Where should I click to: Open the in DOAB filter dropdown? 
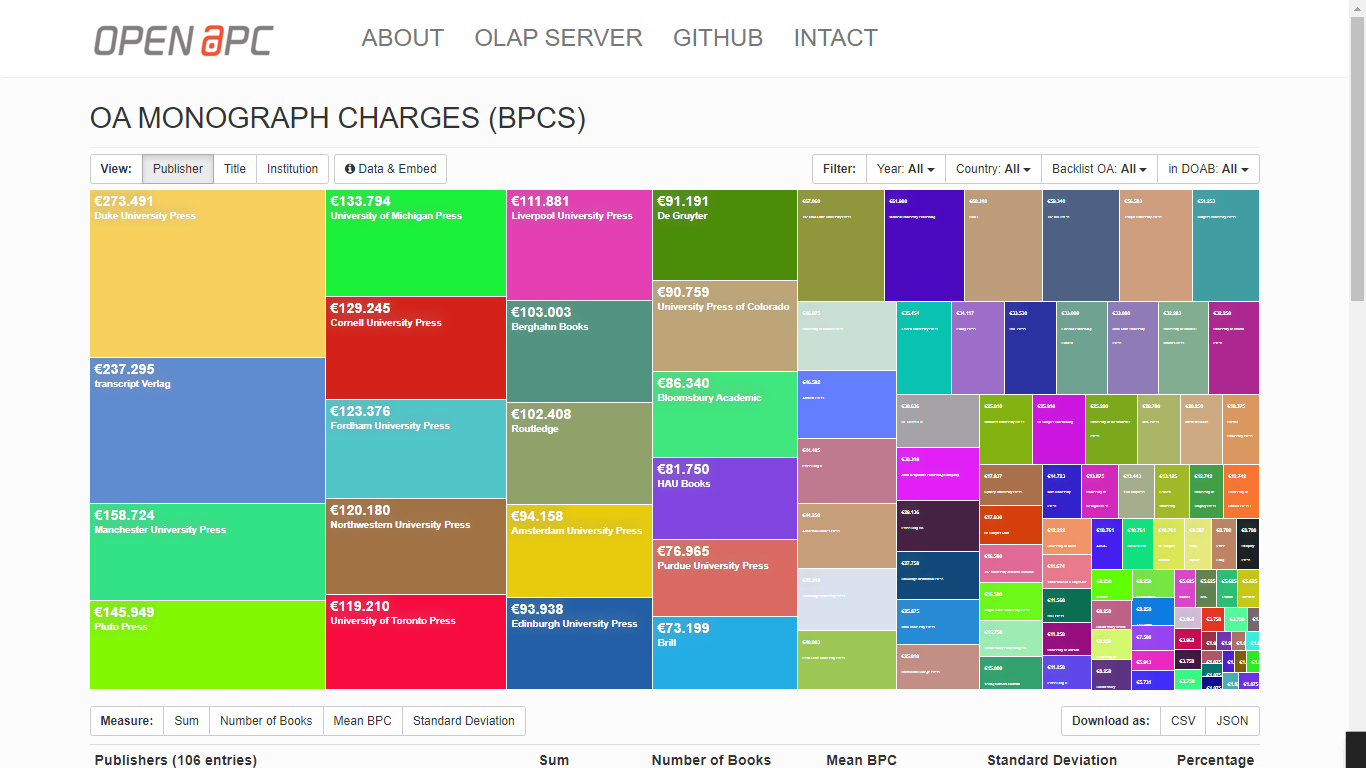point(1208,169)
